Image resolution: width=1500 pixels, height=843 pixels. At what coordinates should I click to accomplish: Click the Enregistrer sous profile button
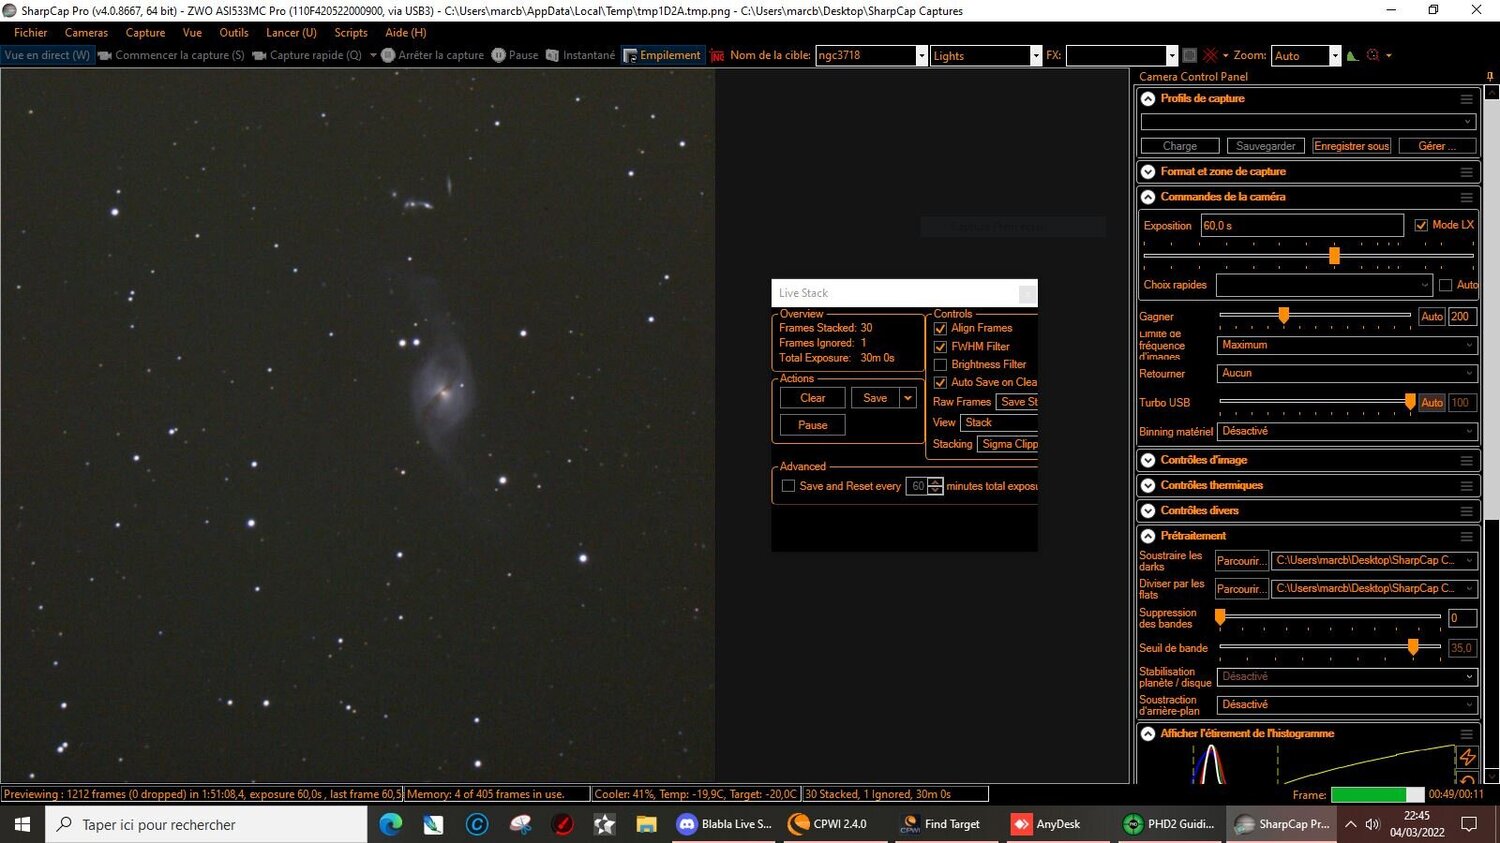pyautogui.click(x=1351, y=145)
